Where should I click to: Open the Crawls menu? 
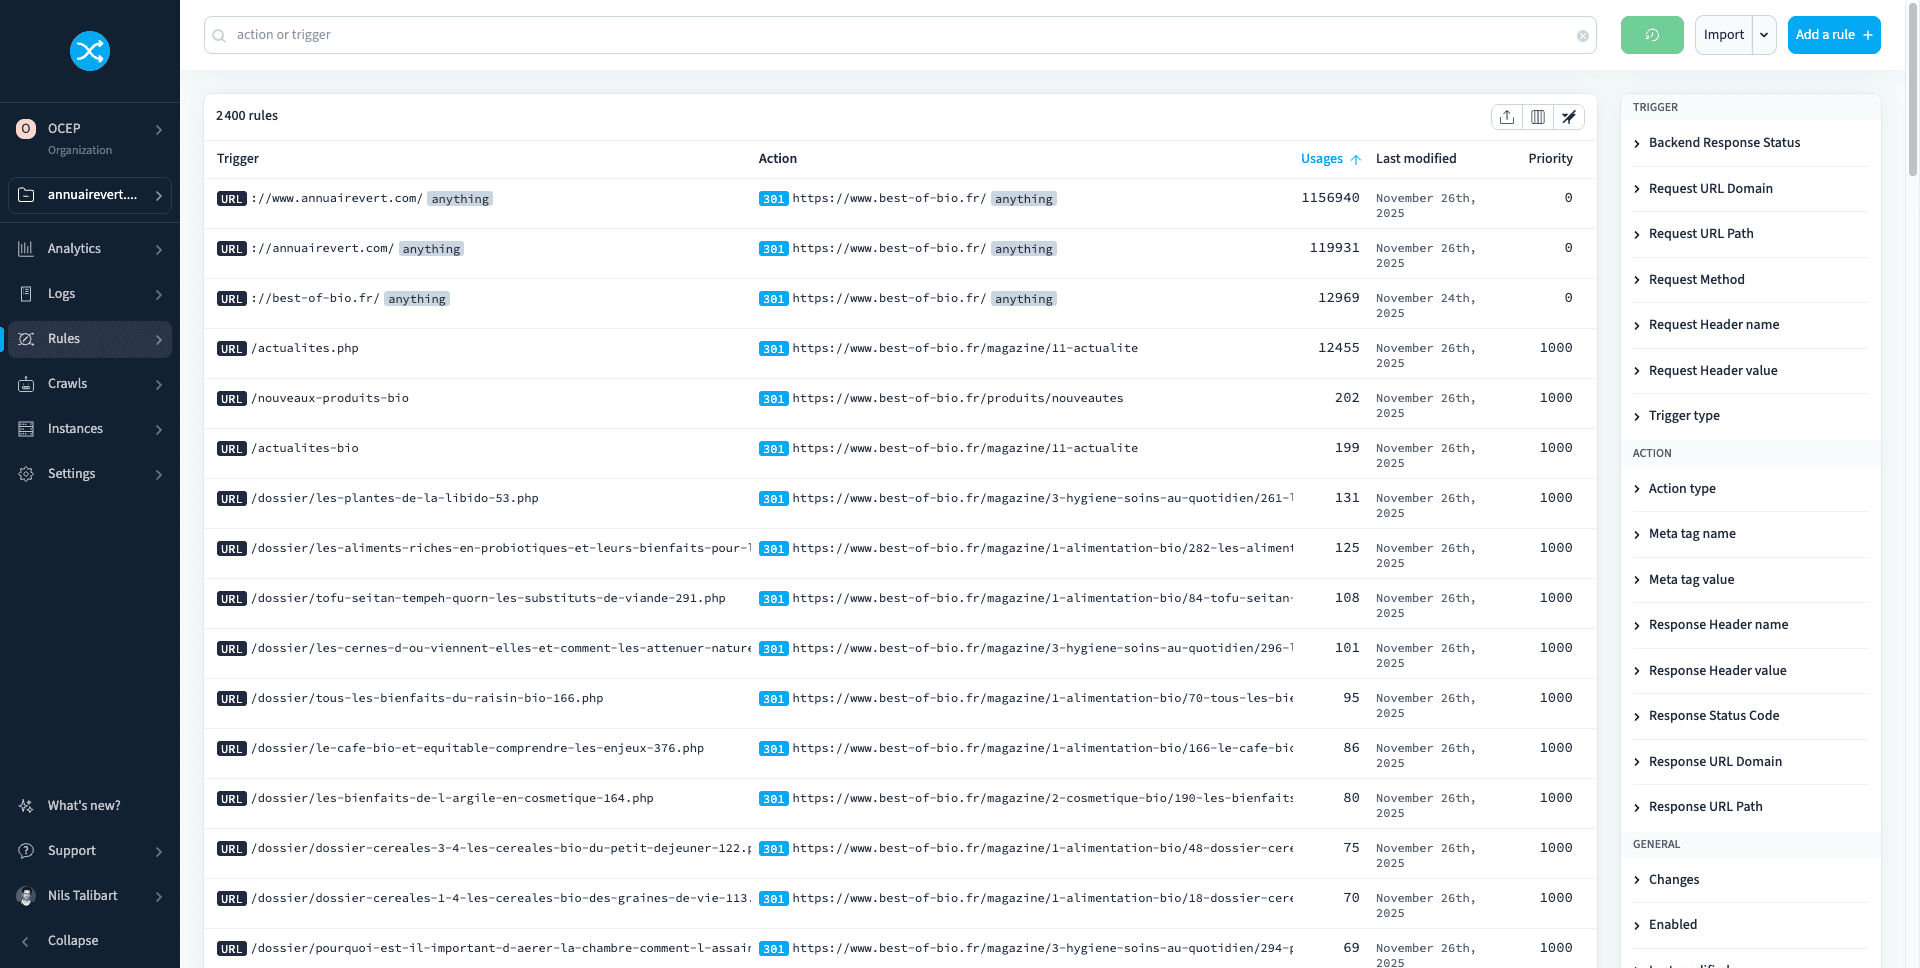click(x=90, y=384)
